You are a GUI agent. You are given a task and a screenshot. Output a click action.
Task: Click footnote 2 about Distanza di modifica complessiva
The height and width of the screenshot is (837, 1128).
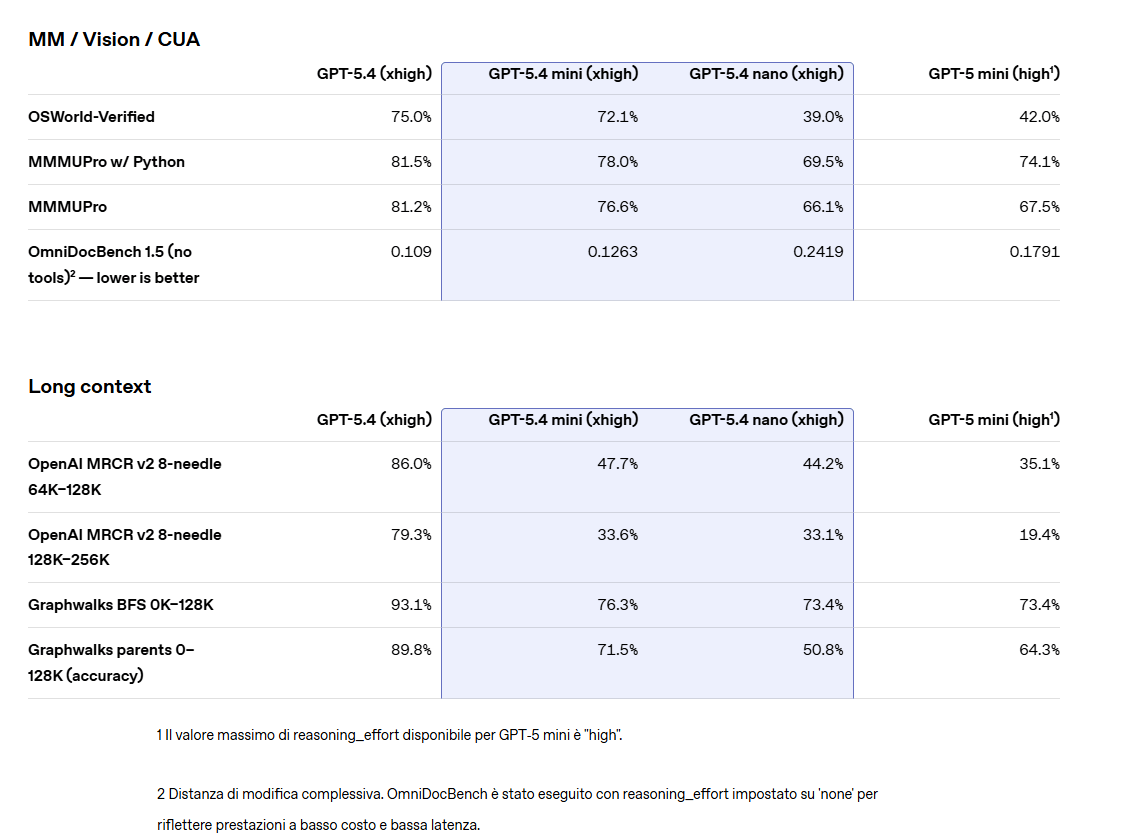(517, 794)
